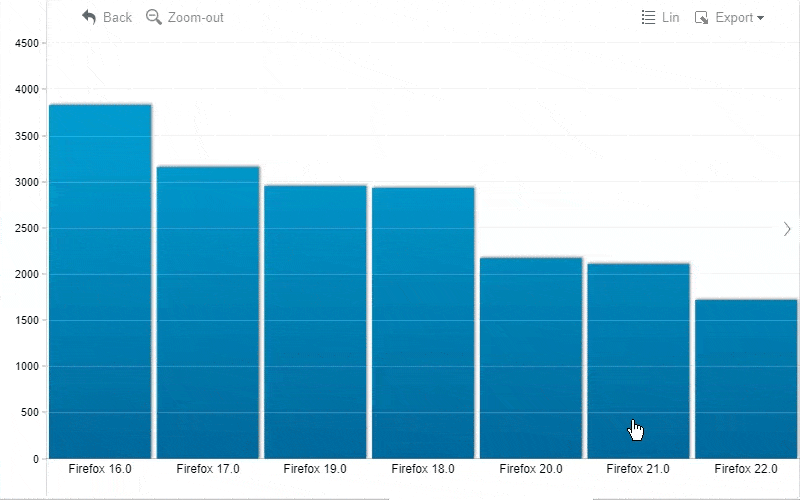The width and height of the screenshot is (800, 500).
Task: Select the Firefox 17.0 bar
Action: coord(208,312)
